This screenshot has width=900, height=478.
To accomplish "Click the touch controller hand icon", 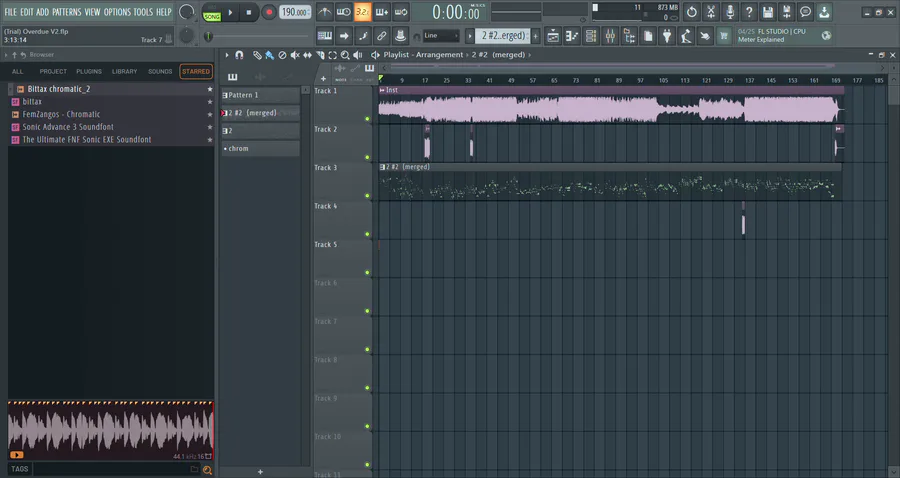I will (x=705, y=36).
